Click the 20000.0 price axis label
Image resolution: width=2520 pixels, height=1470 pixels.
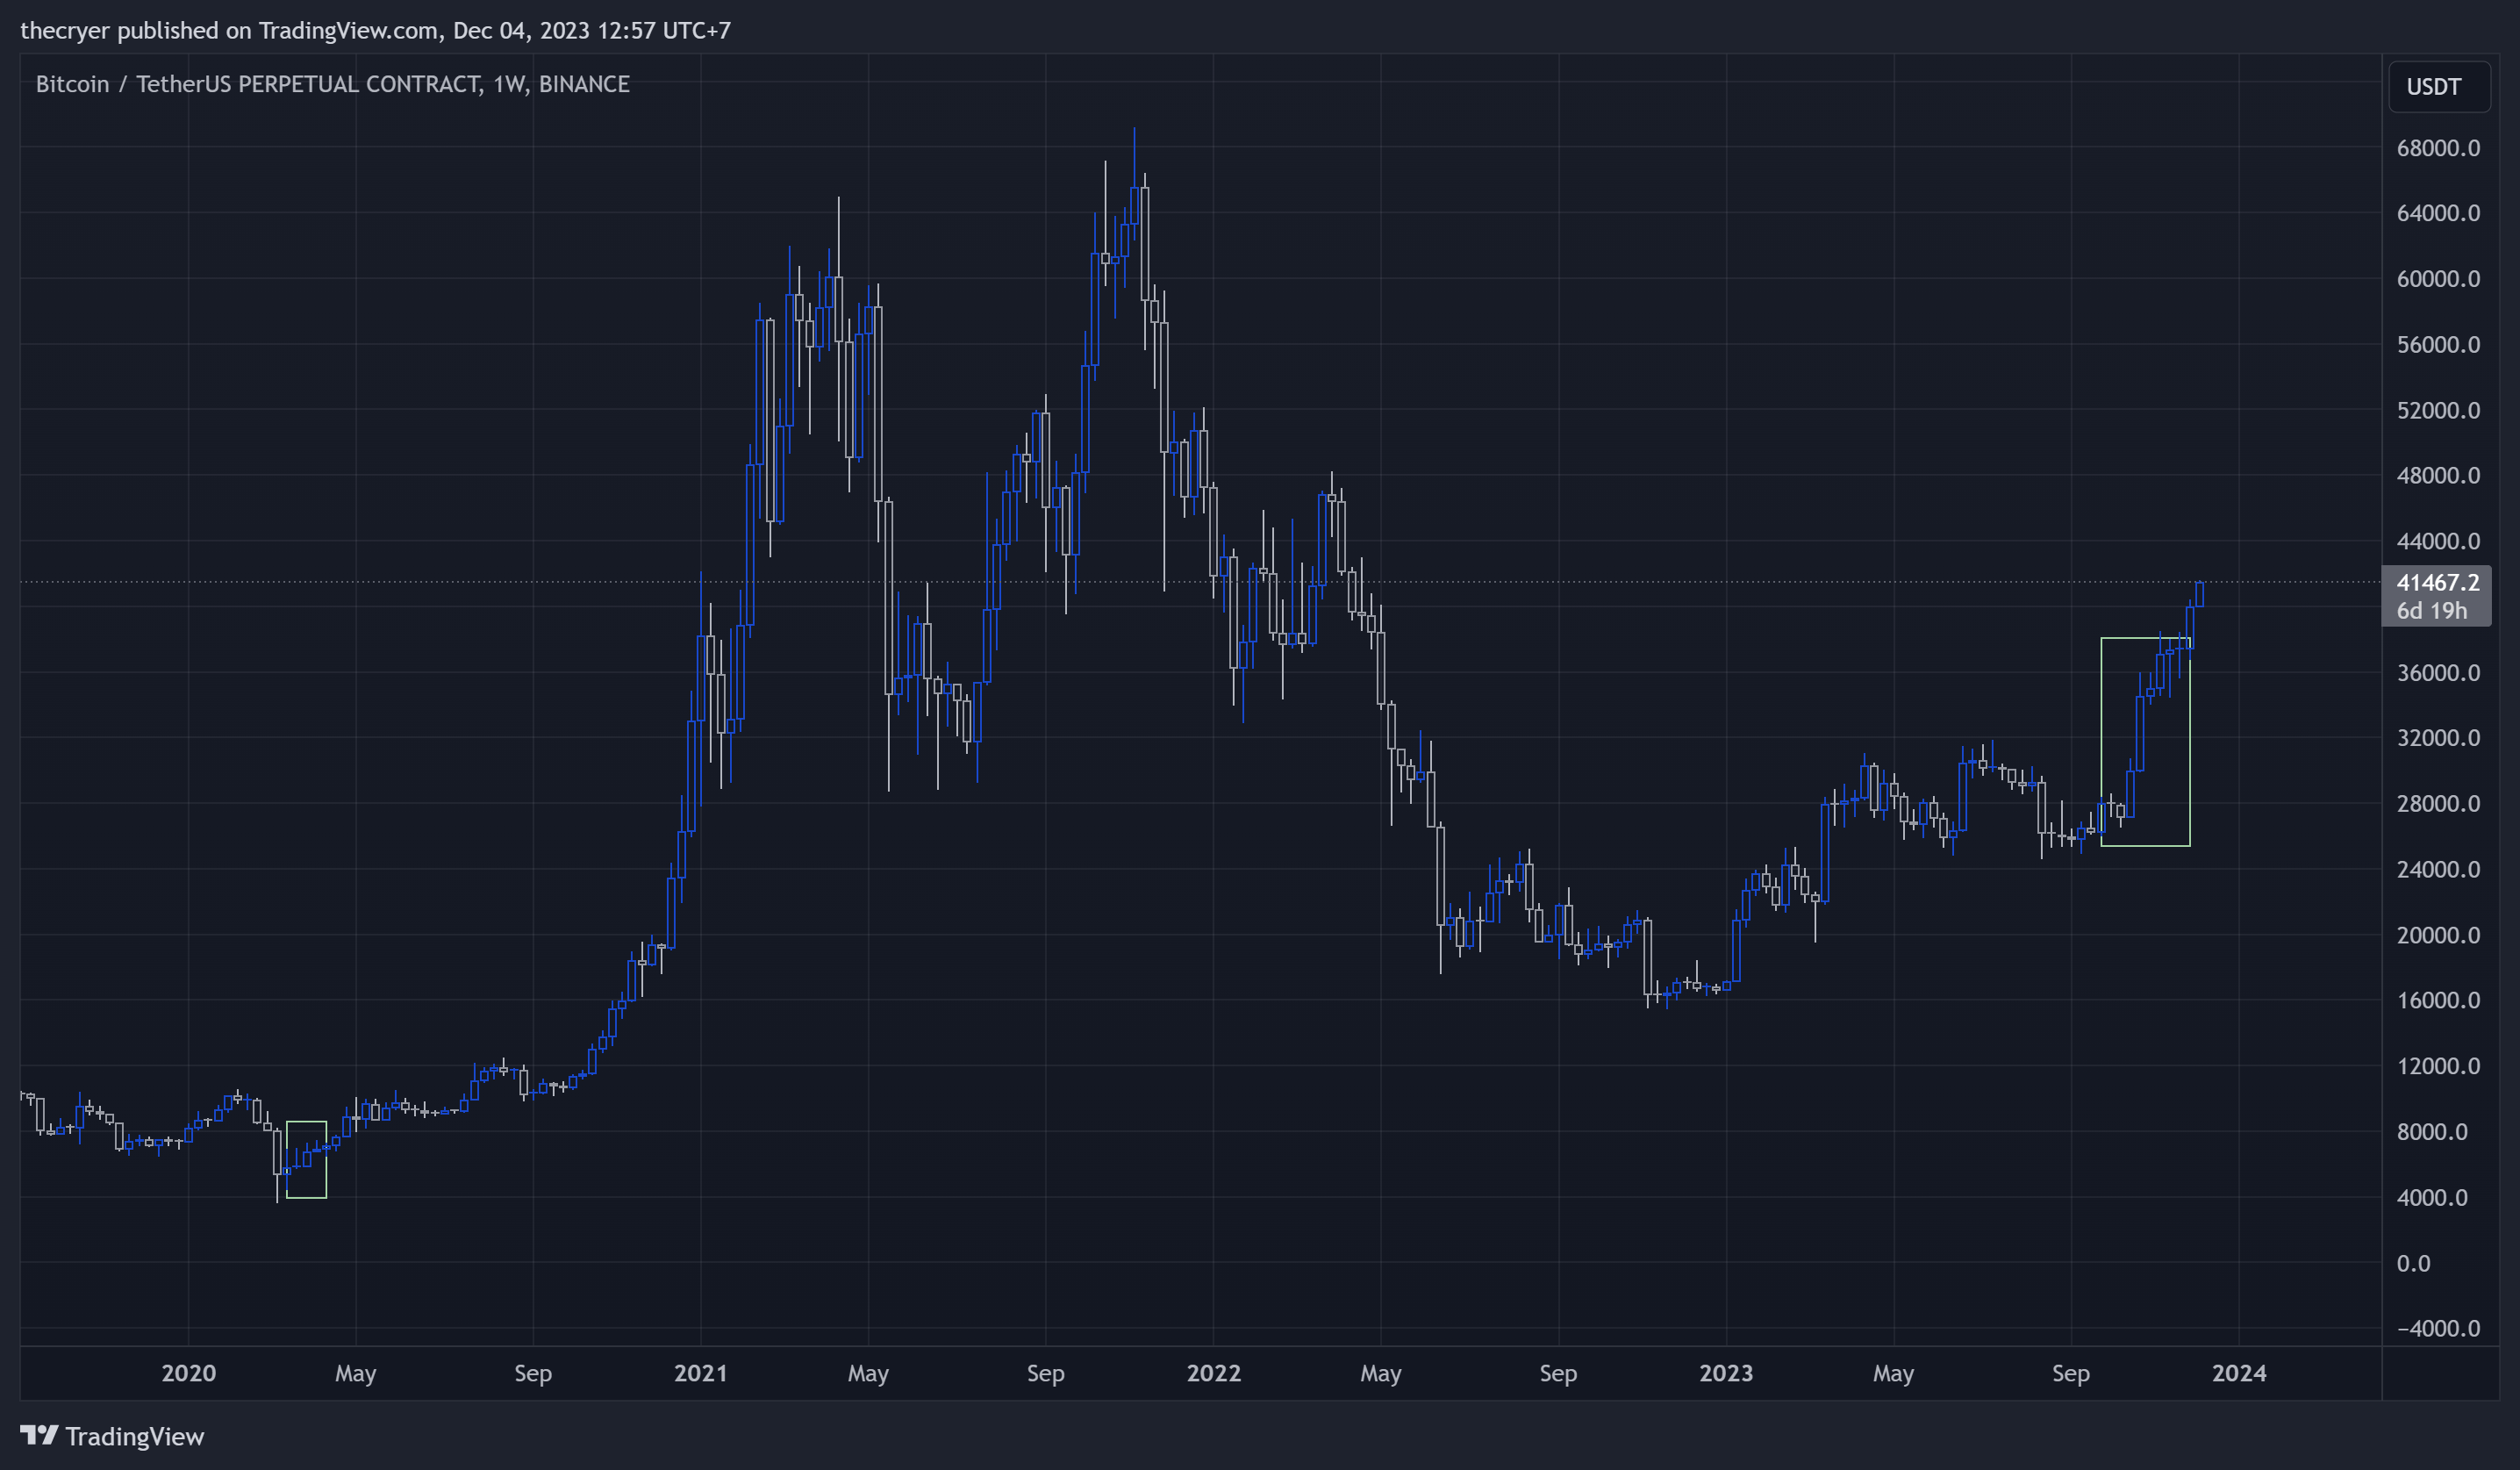click(2438, 935)
